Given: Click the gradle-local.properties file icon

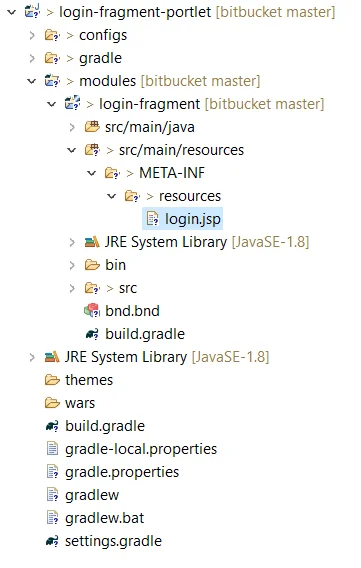Looking at the screenshot, I should (53, 449).
